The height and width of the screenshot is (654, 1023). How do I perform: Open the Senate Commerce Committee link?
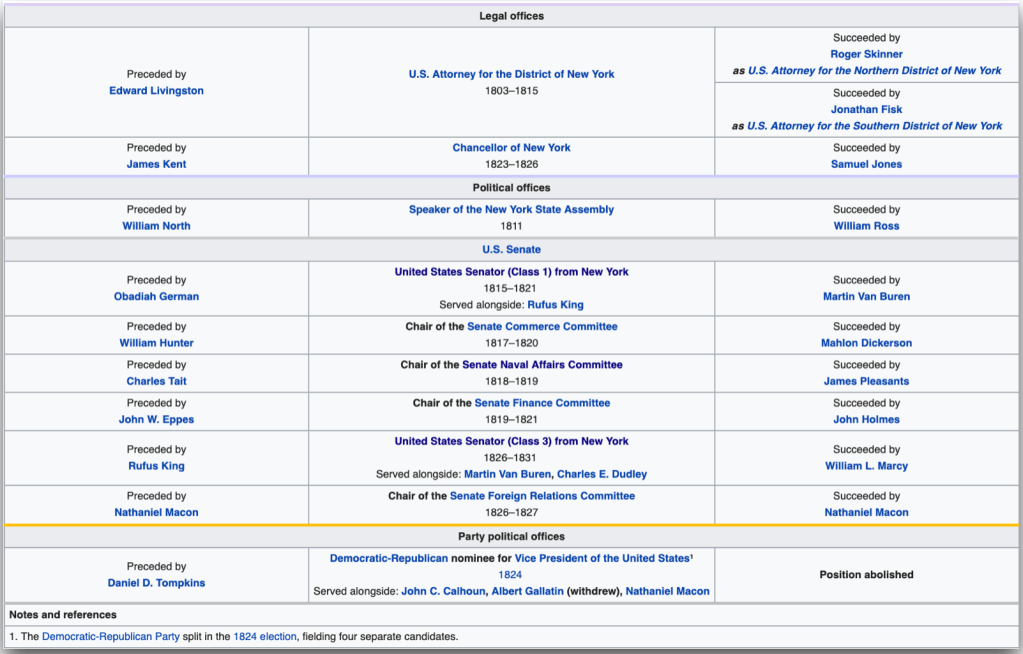tap(542, 326)
